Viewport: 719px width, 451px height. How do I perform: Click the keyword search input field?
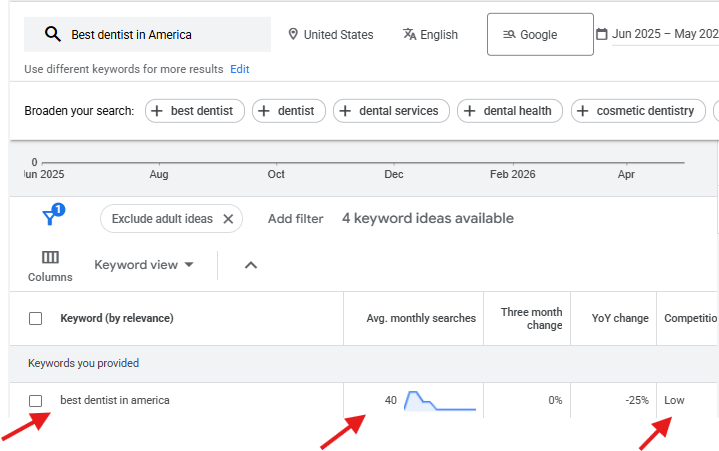[147, 34]
